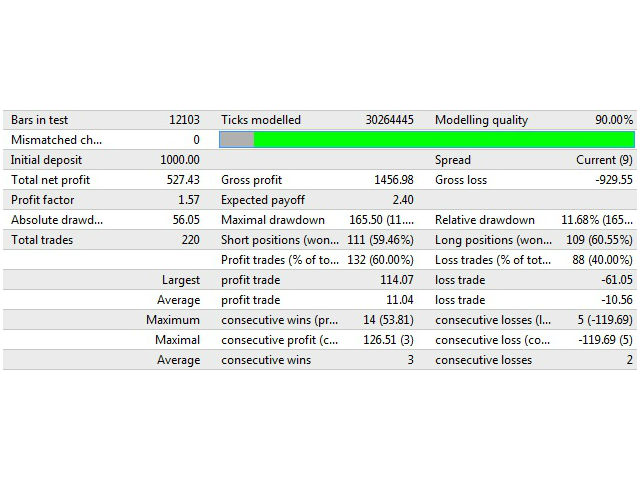This screenshot has width=640, height=480.
Task: Select the Profit factor value 1.57
Action: pyautogui.click(x=189, y=200)
